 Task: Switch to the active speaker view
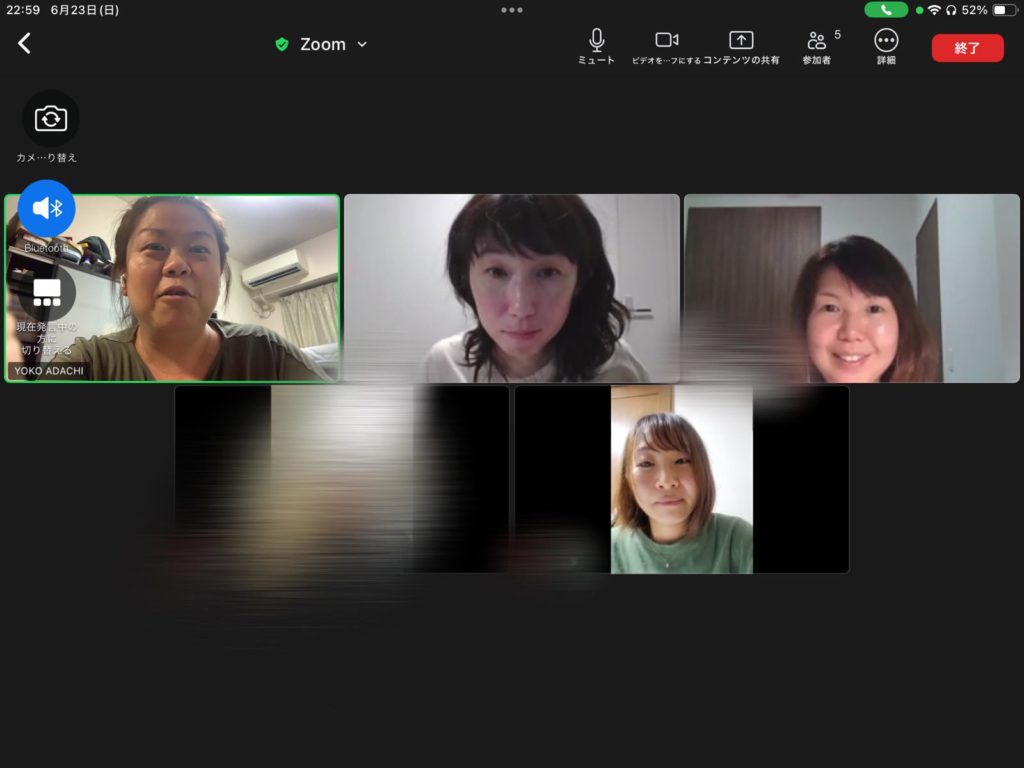pyautogui.click(x=47, y=293)
